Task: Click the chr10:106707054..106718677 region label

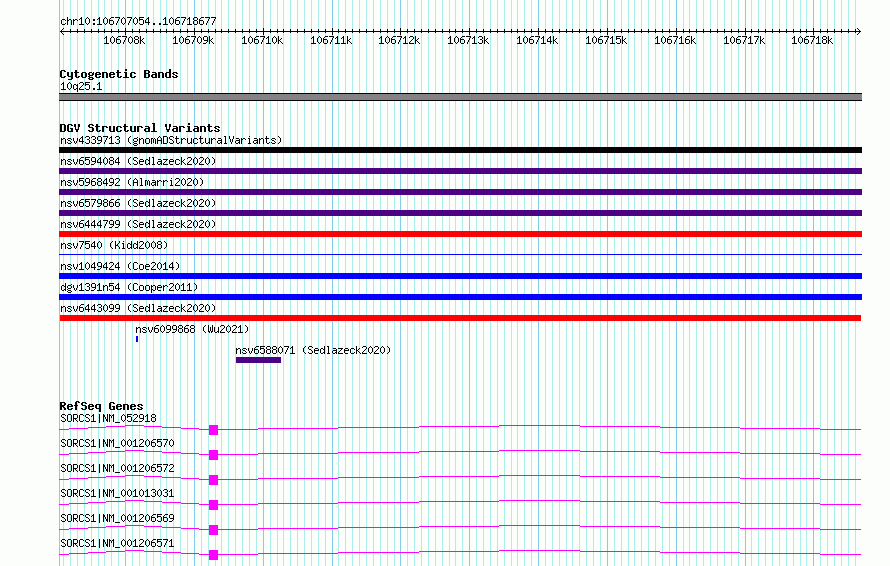Action: tap(138, 21)
